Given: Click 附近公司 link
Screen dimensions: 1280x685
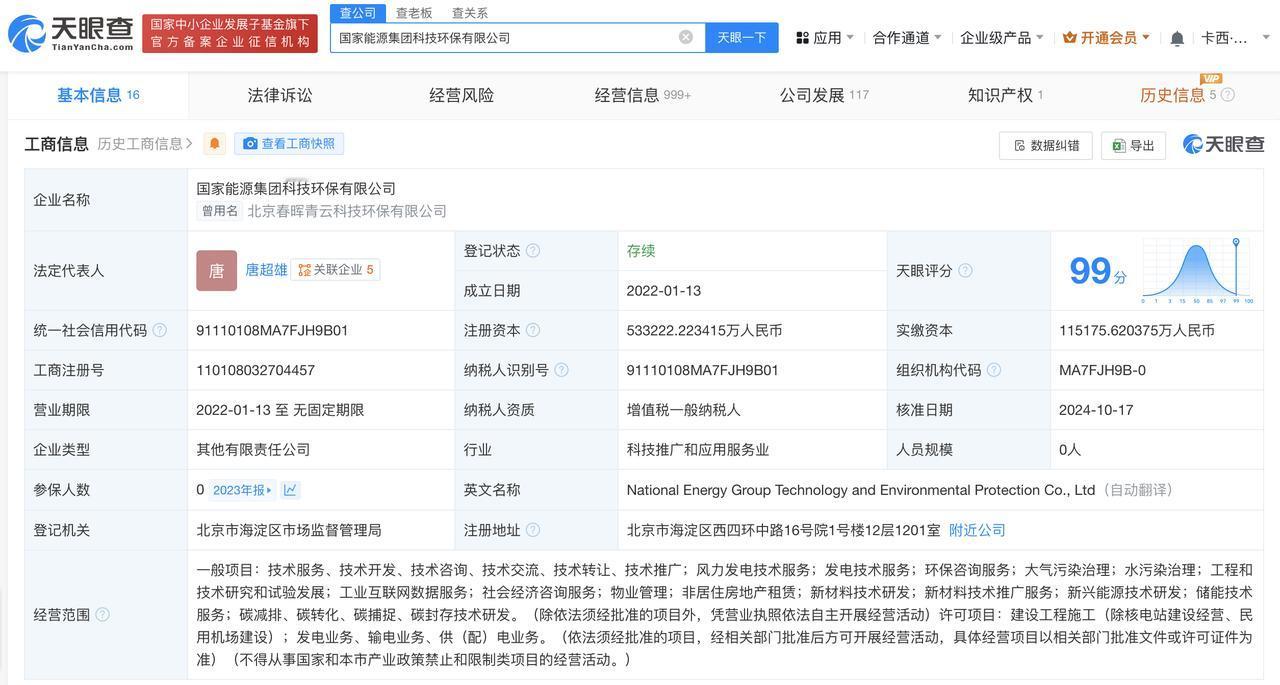Looking at the screenshot, I should [977, 530].
